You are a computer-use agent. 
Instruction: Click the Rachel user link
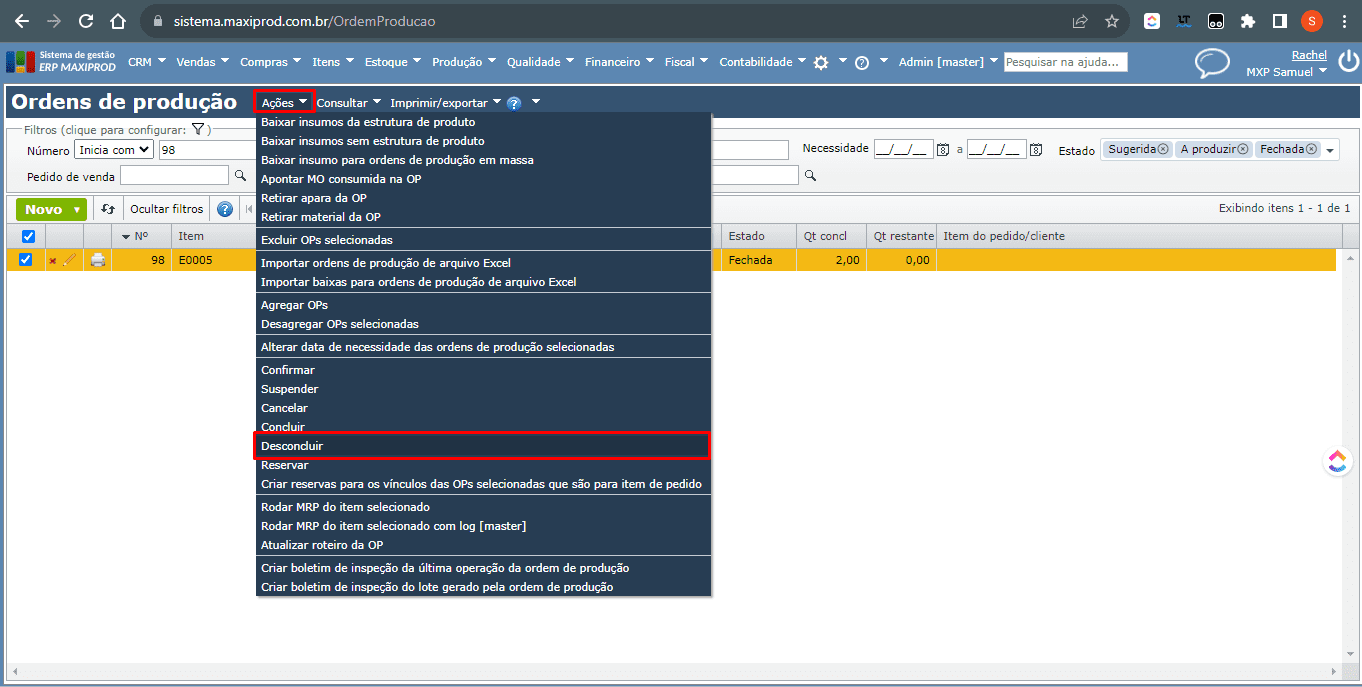(x=1309, y=55)
